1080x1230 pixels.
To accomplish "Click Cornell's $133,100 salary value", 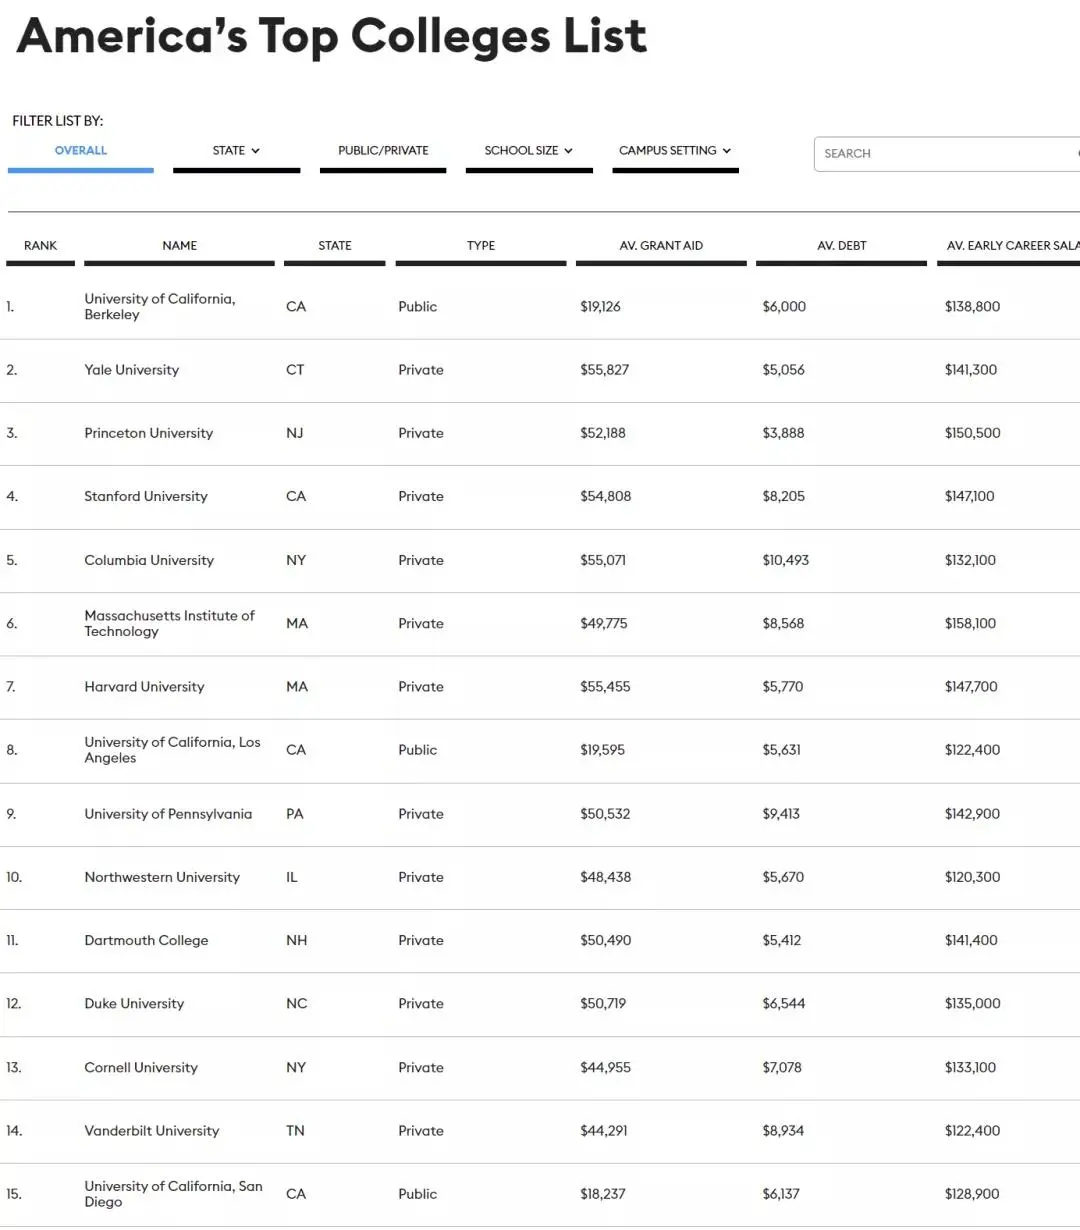I will 970,1068.
